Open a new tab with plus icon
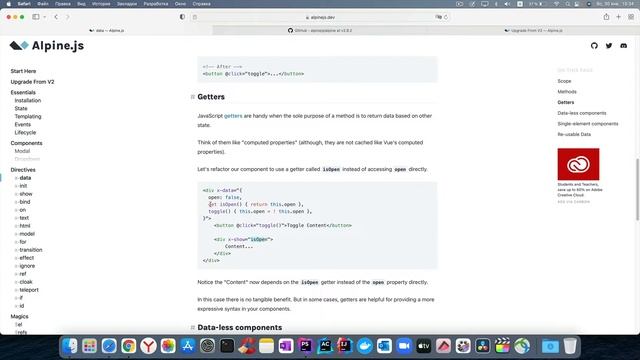640x360 pixels. coord(618,17)
